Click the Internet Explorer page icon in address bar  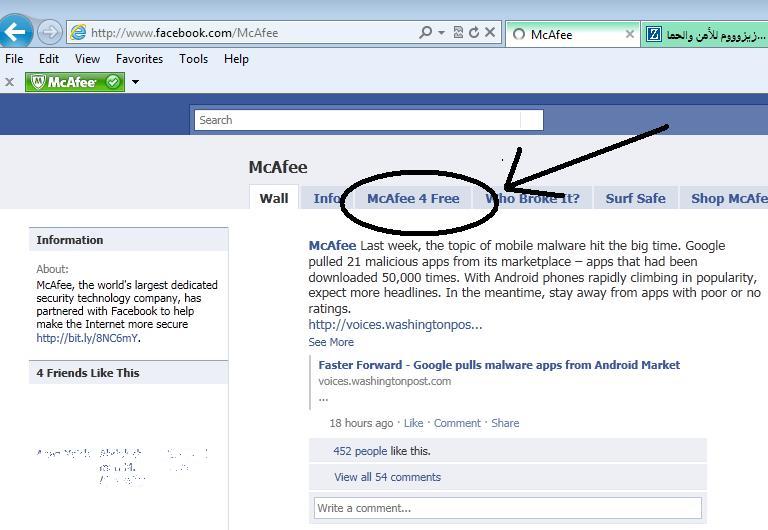point(78,33)
